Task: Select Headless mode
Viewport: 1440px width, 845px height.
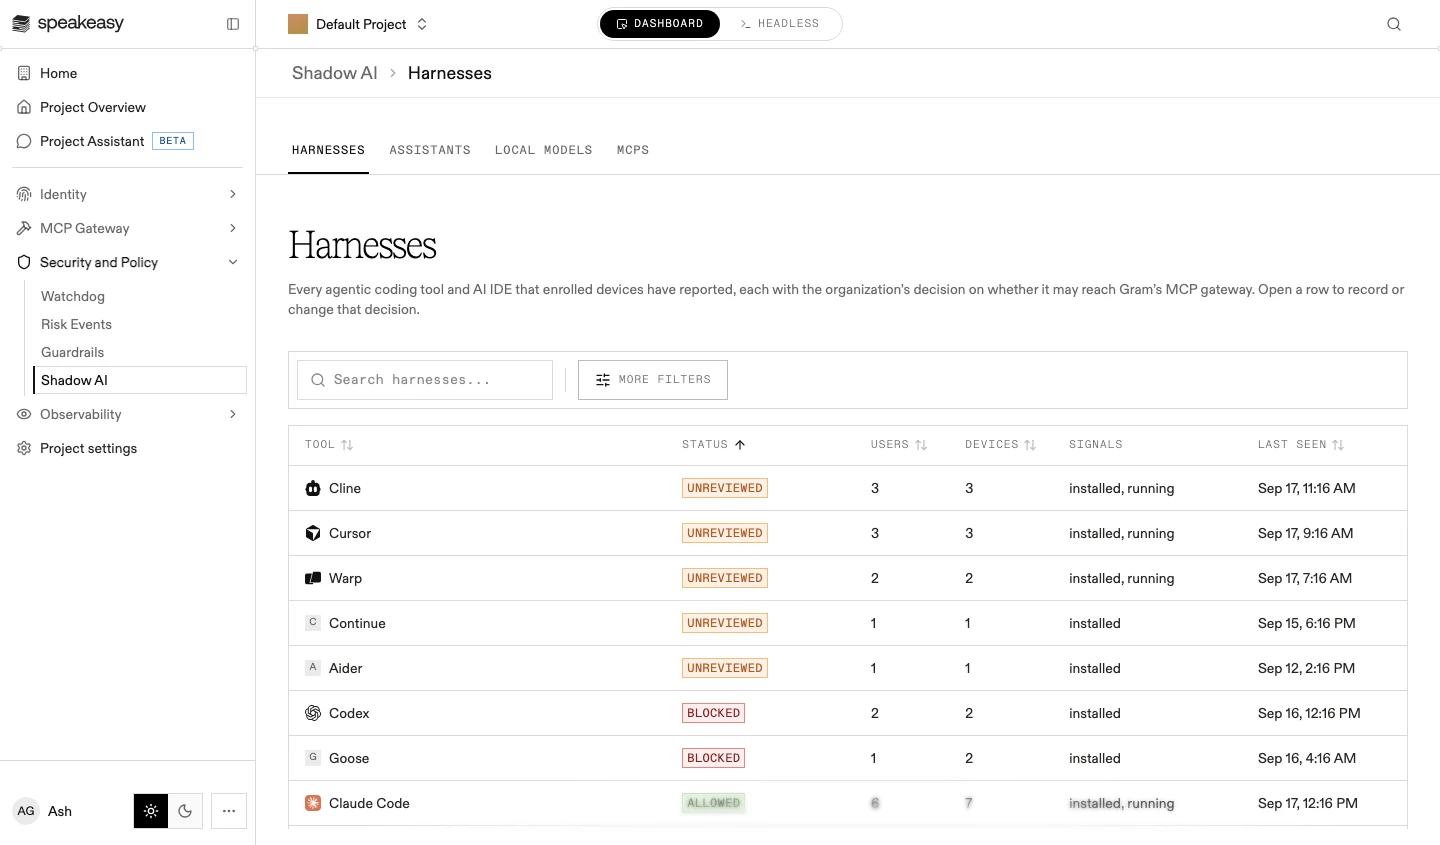Action: [x=780, y=24]
